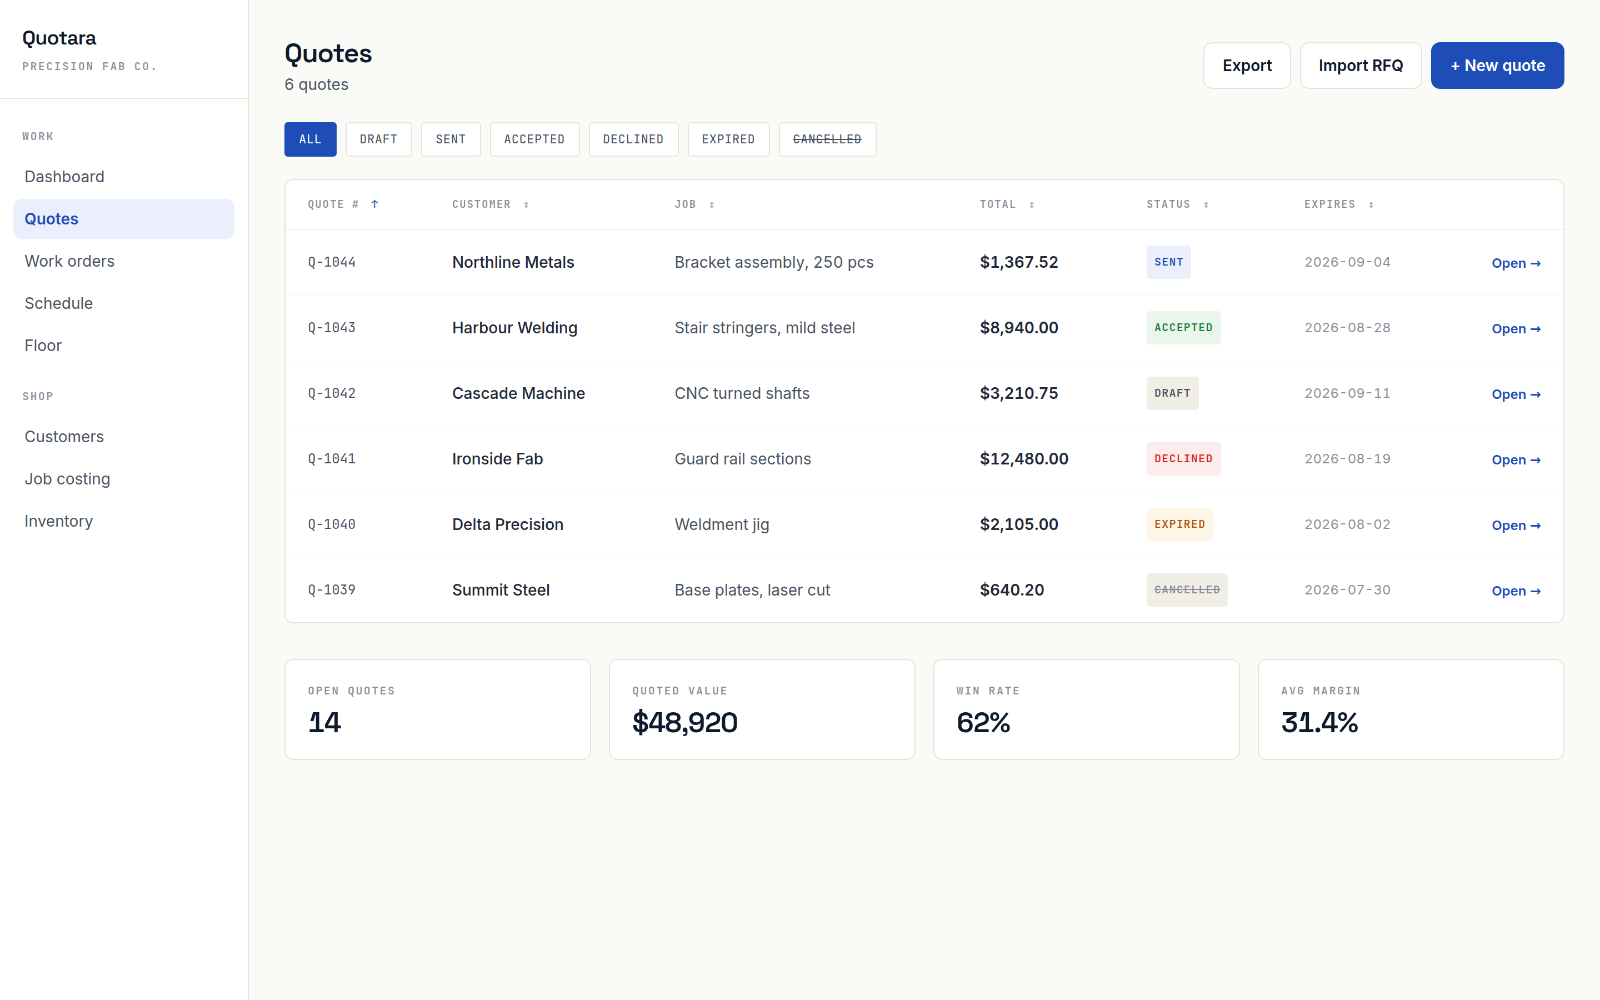The width and height of the screenshot is (1600, 1000).
Task: Open Job costing page
Action: [x=124, y=479]
